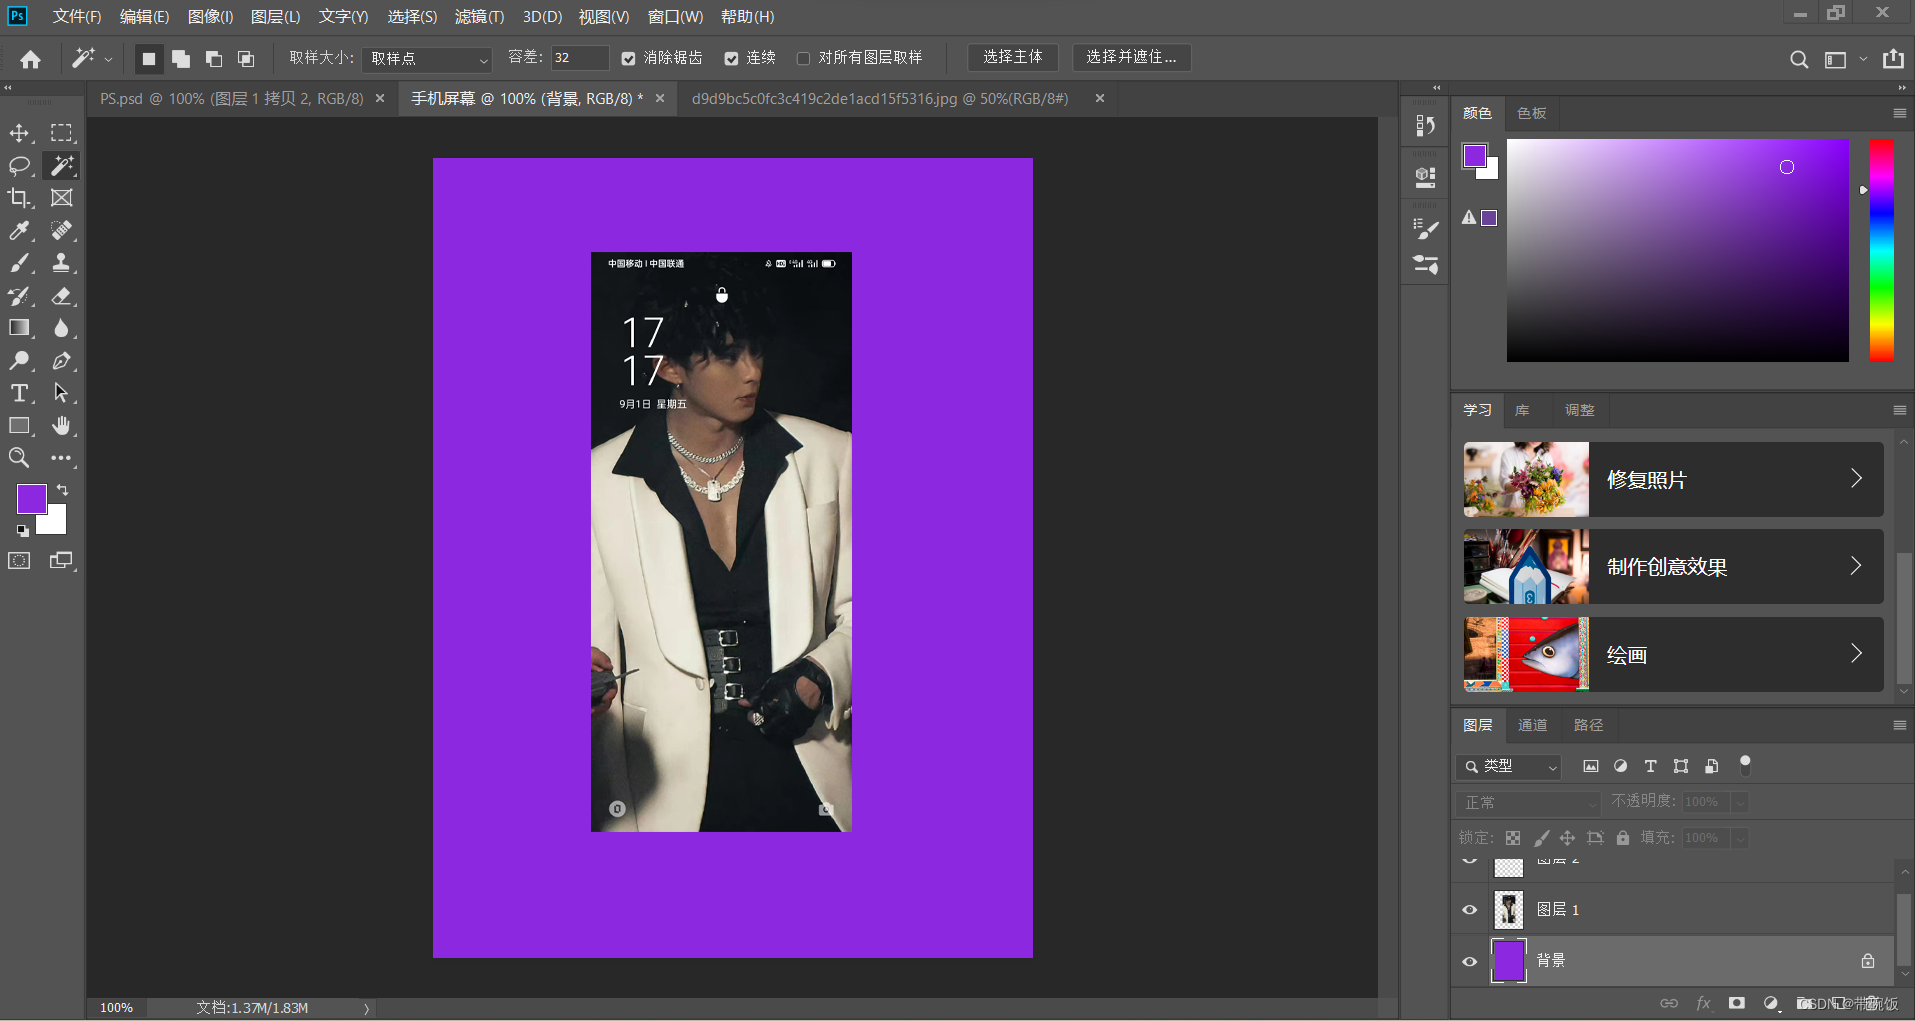Screen dimensions: 1915x1021
Task: Toggle the layer filter on/off switch
Action: point(1745,765)
